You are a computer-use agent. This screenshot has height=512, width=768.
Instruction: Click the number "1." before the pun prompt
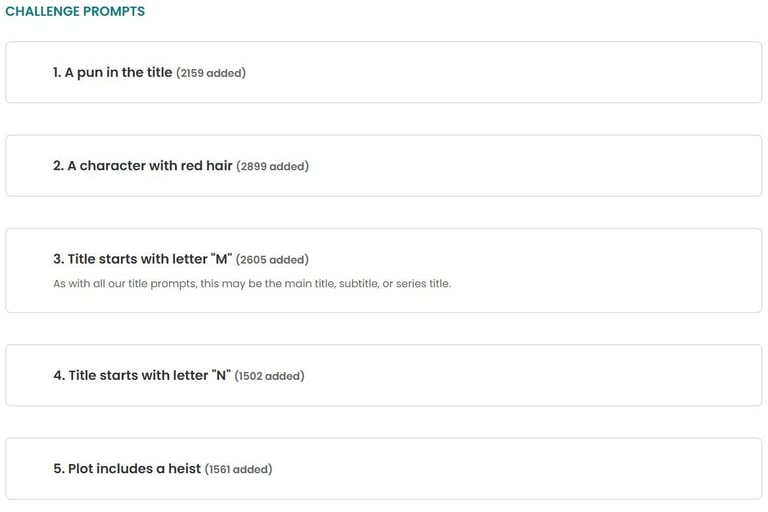[x=57, y=73]
